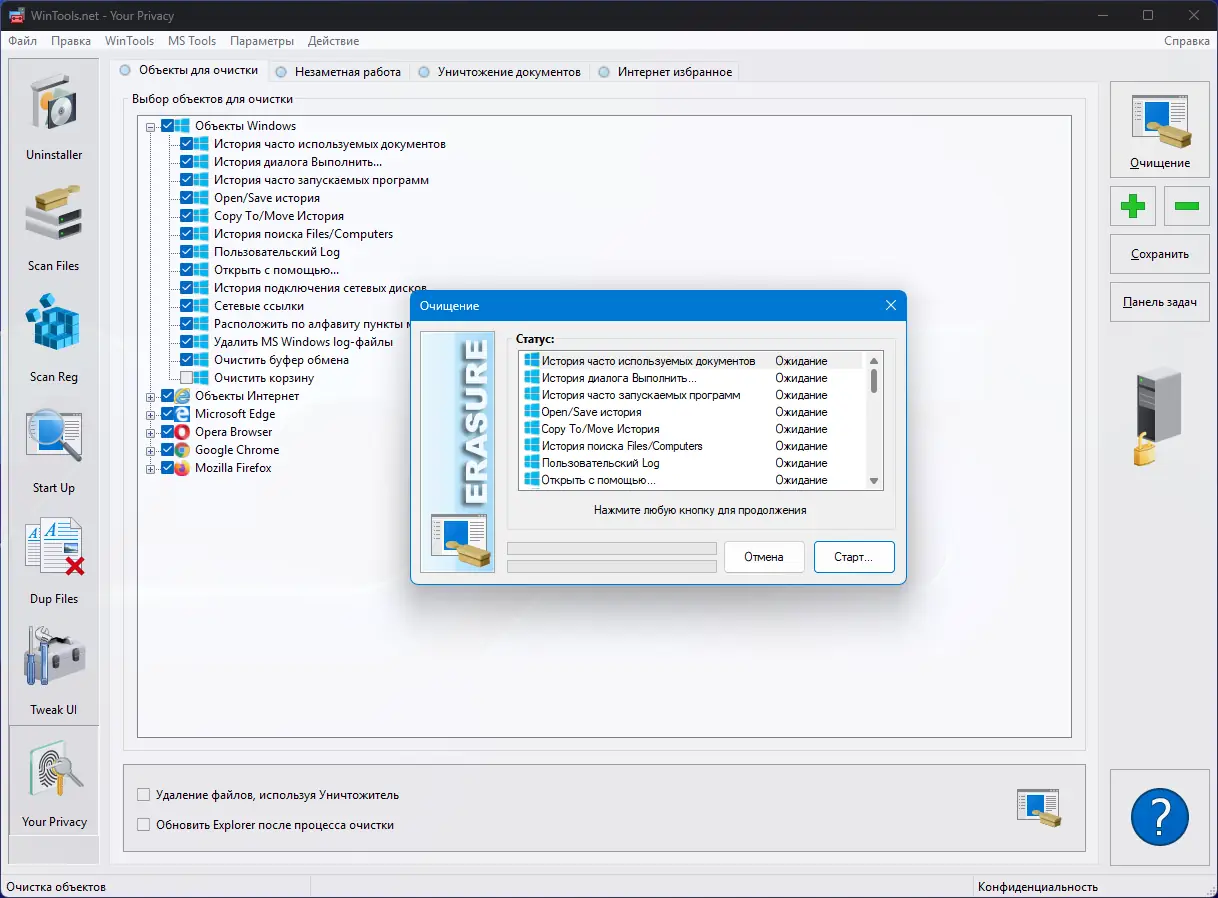Viewport: 1218px width, 898px height.
Task: Click the server with padlock icon
Action: click(1158, 416)
